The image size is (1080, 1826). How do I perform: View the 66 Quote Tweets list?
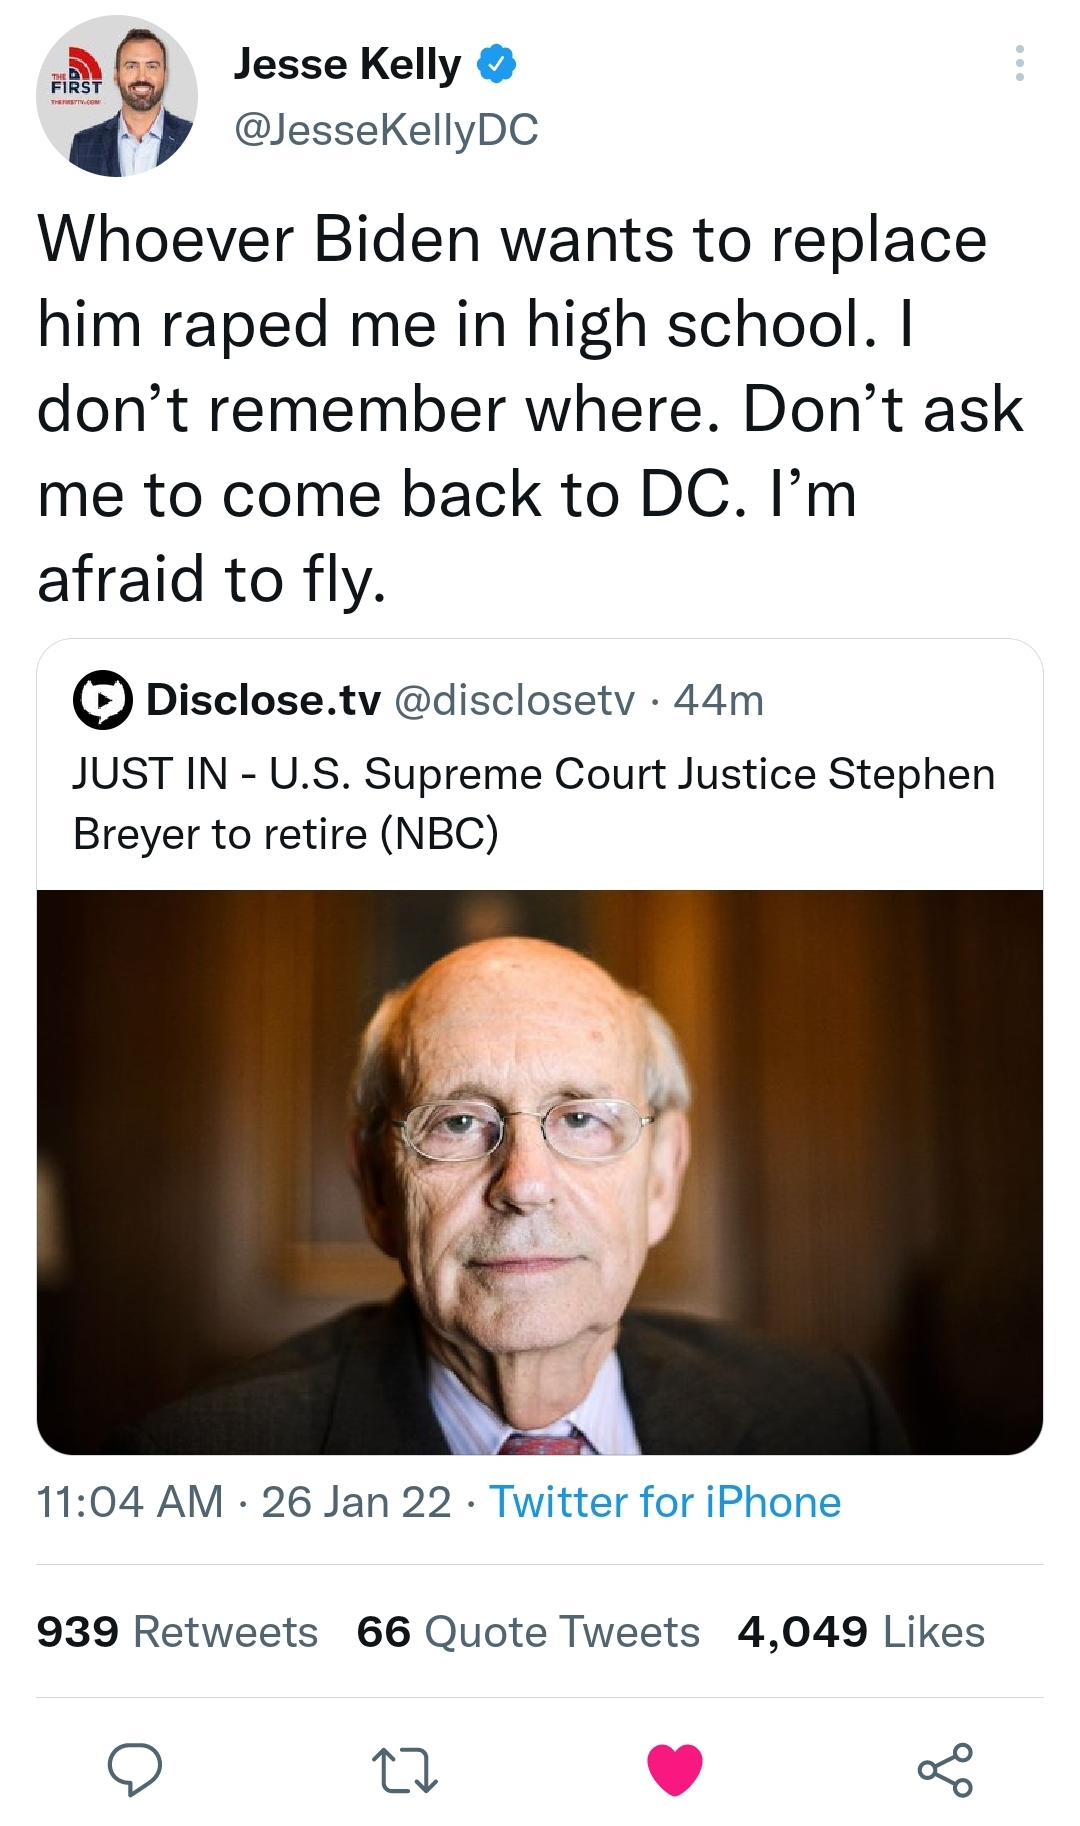coord(528,1632)
